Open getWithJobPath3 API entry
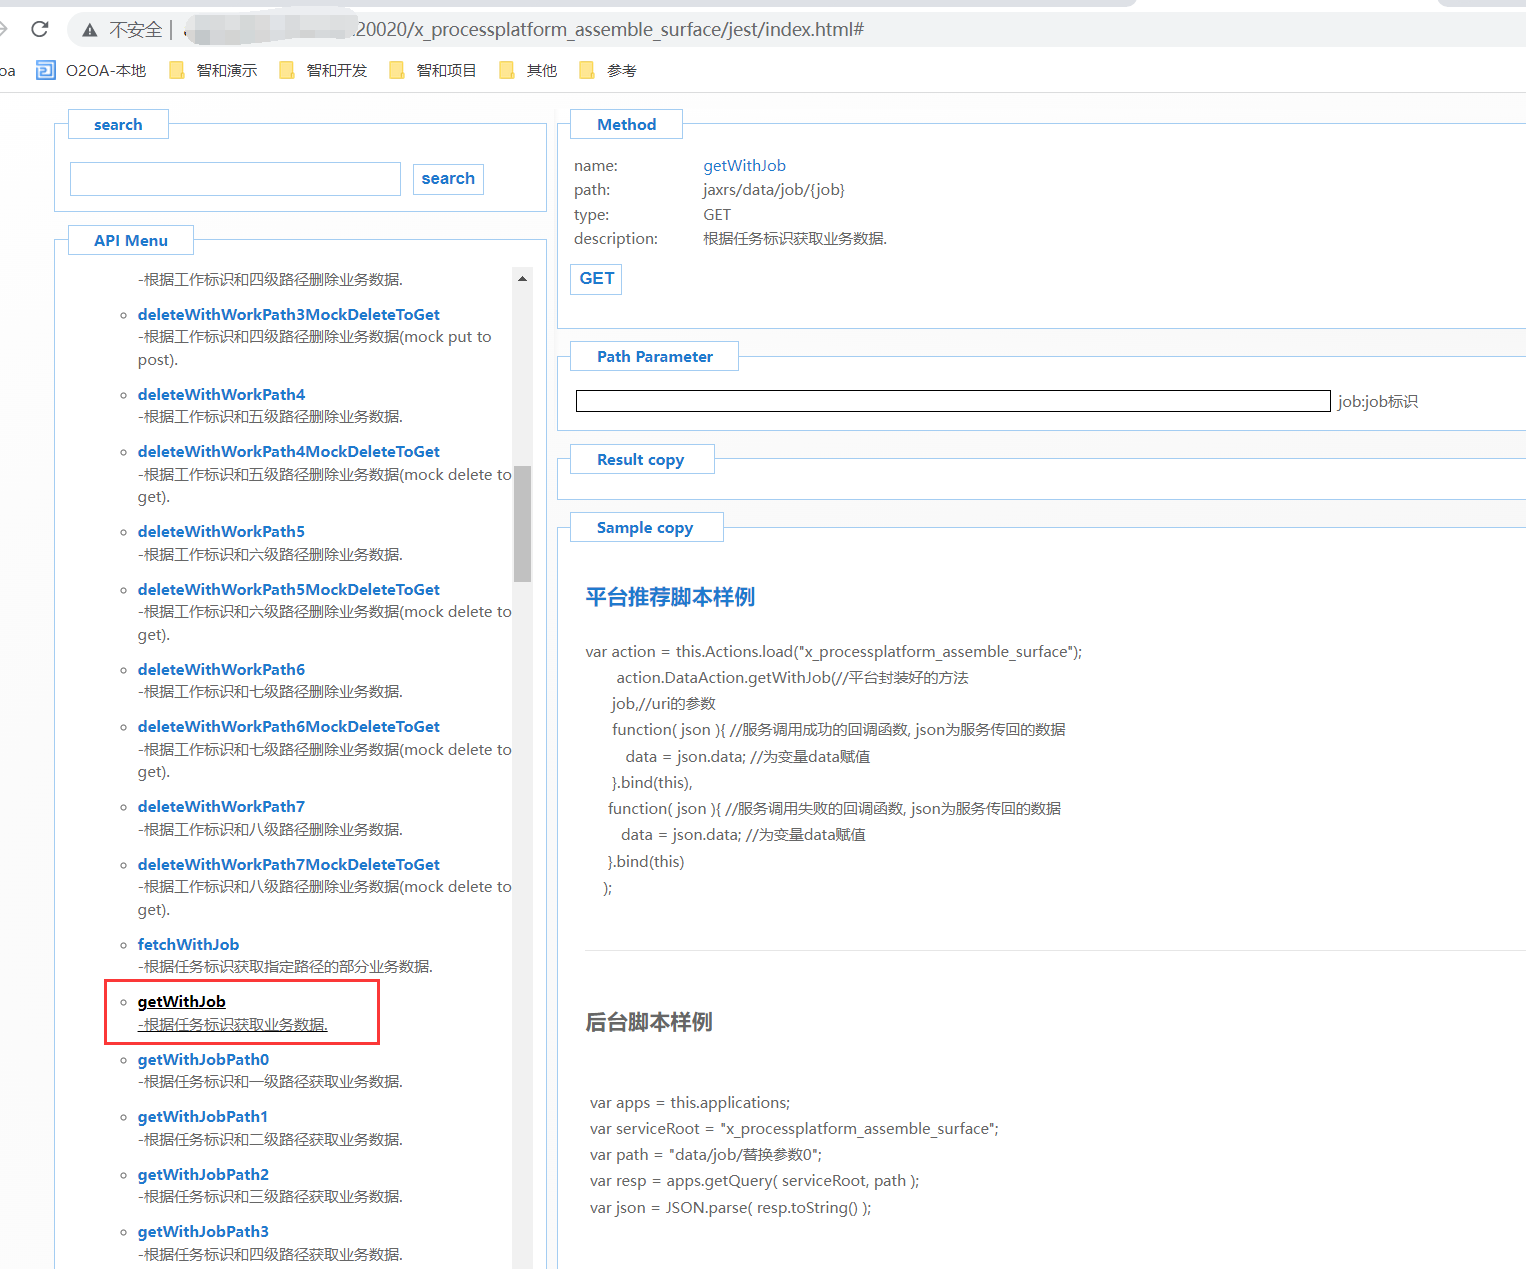 203,1232
